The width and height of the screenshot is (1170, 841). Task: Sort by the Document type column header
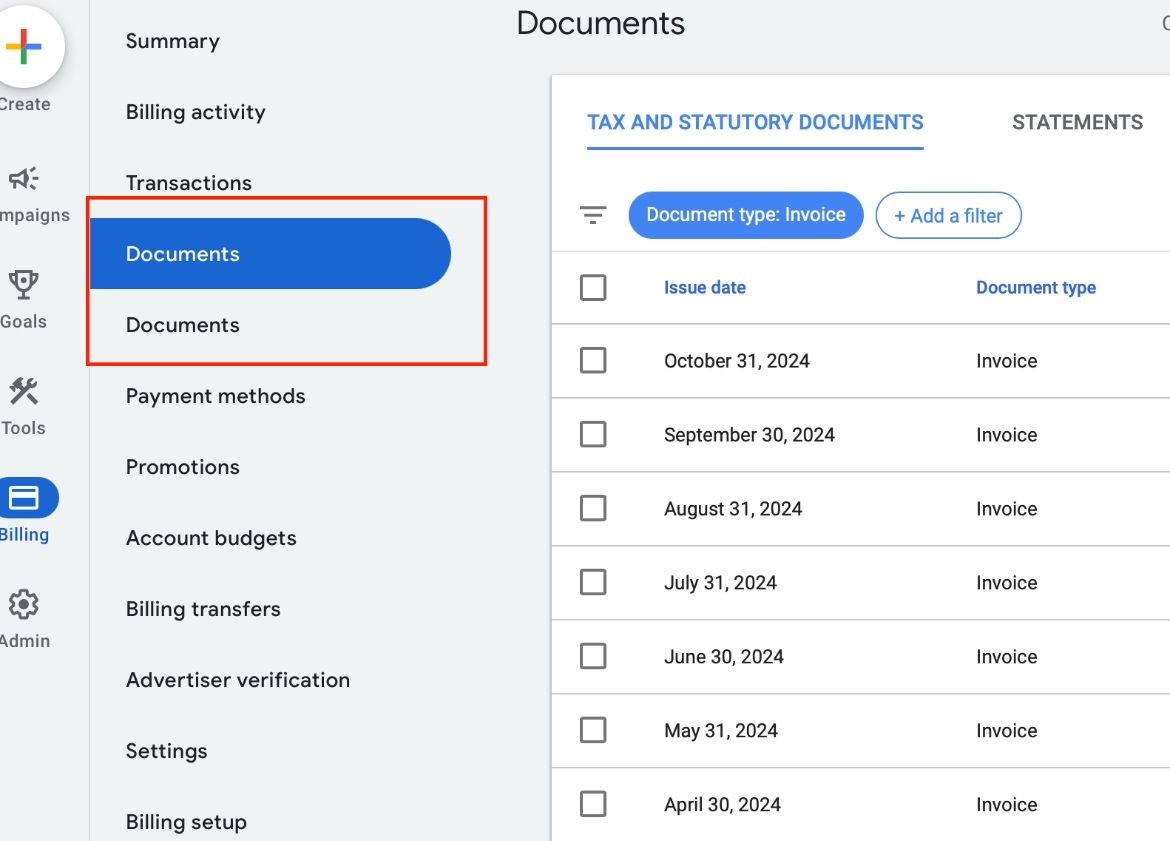tap(1036, 287)
